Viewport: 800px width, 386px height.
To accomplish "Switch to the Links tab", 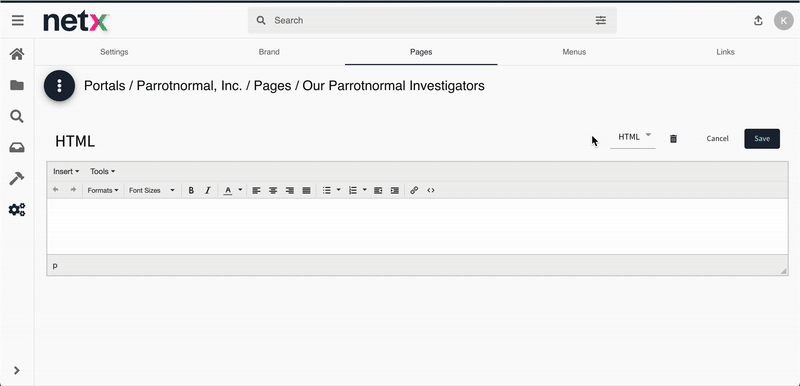I will coord(725,52).
